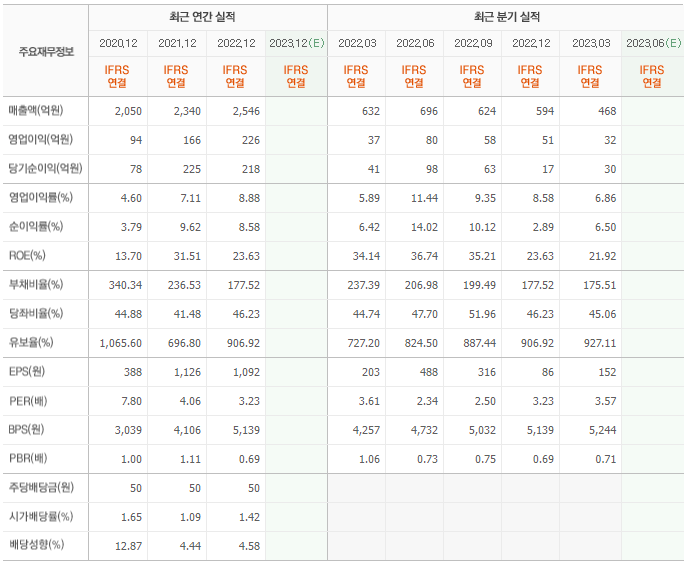
Task: Click reserve ratio value 927.11
Action: [x=600, y=343]
